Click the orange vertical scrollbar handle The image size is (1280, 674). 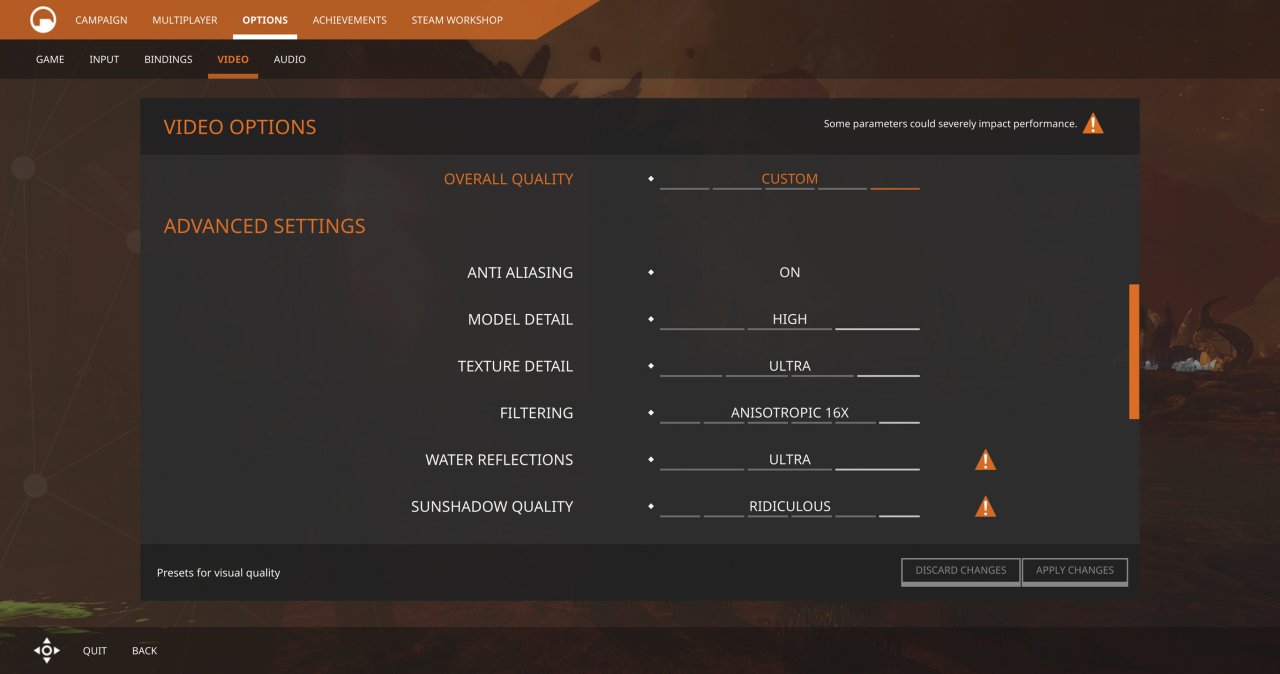(x=1134, y=351)
